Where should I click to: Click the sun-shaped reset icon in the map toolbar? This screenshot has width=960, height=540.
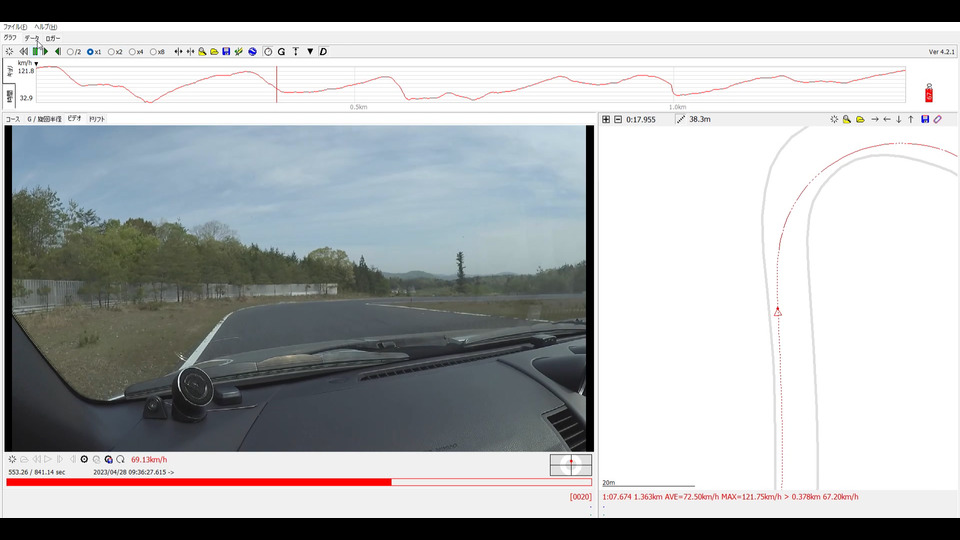[834, 119]
